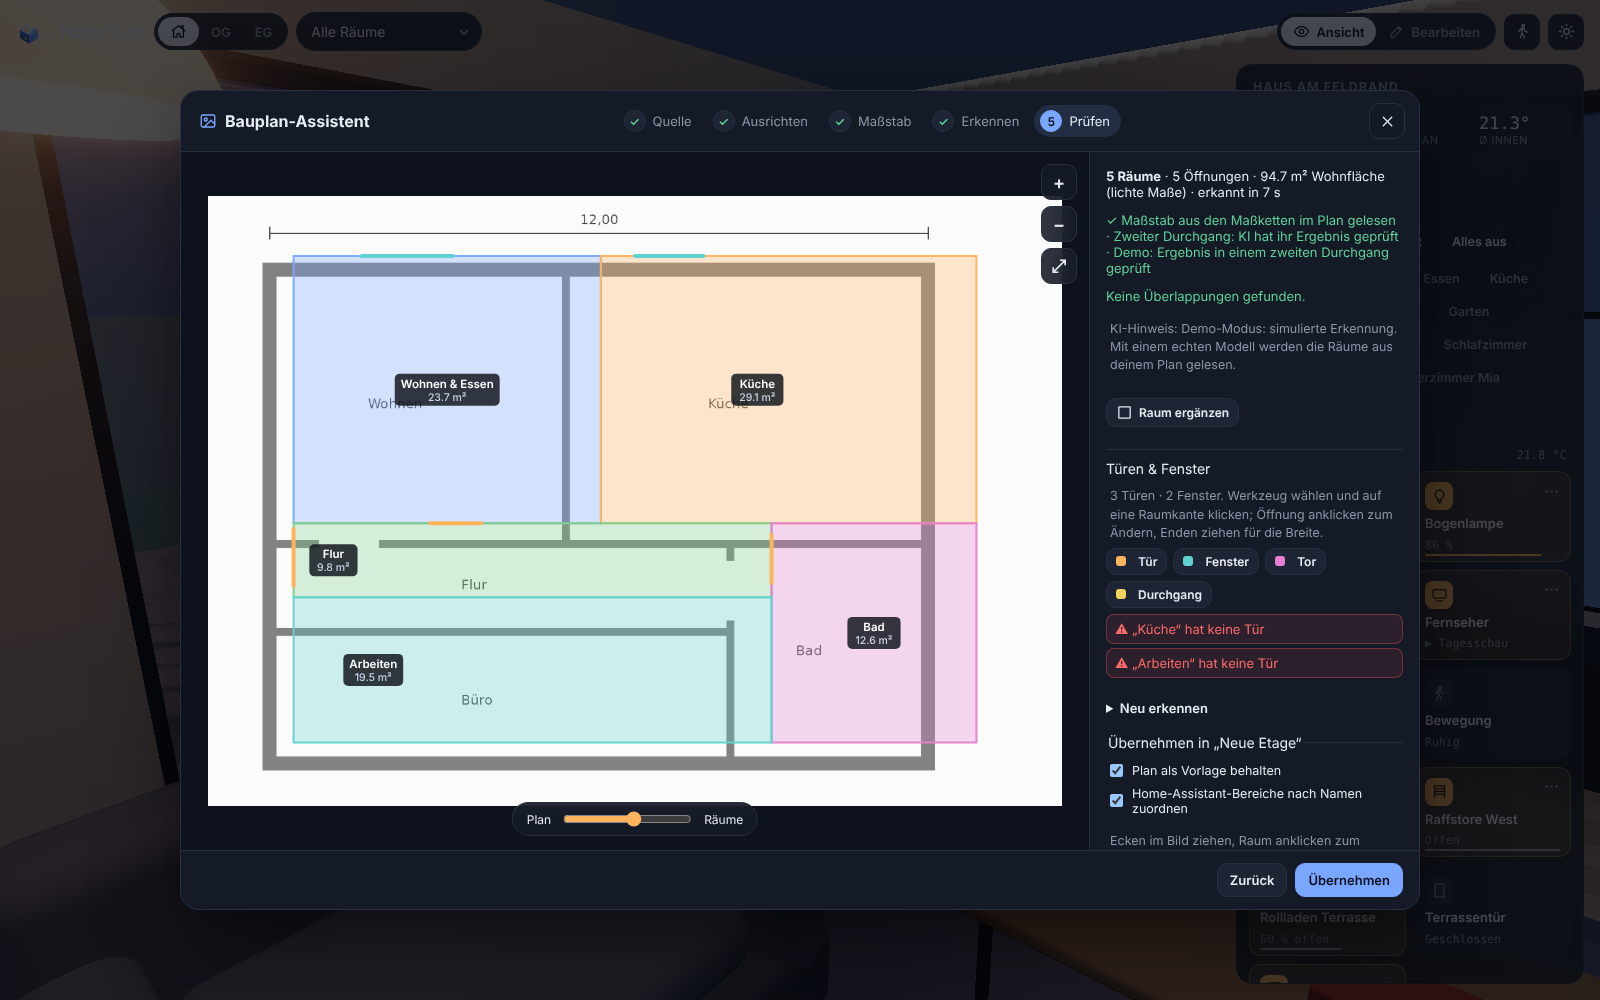Click the fullscreen expand arrows icon

pyautogui.click(x=1059, y=266)
